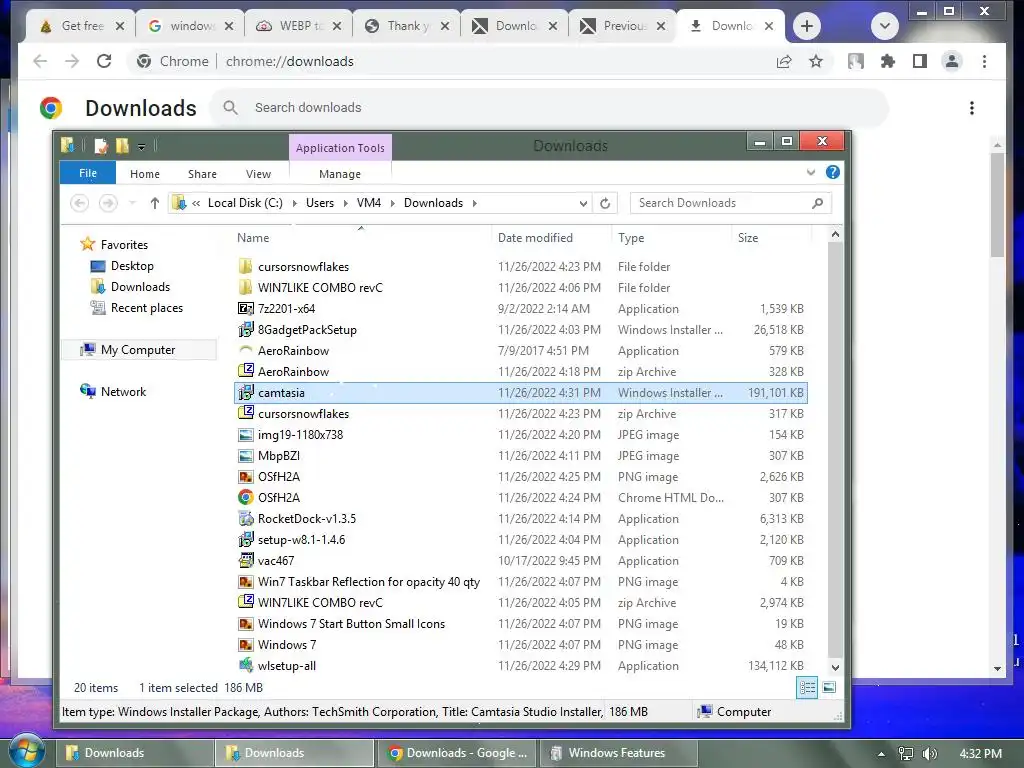Click the volume speaker tray icon

tap(930, 754)
